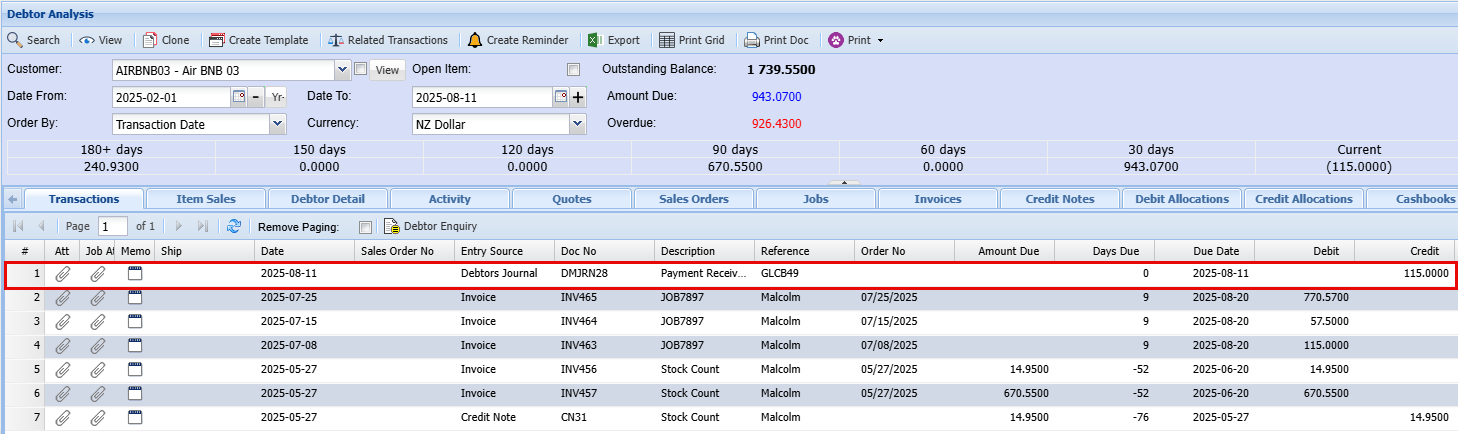
Task: Toggle the checkbox beside the Customer field
Action: point(360,70)
